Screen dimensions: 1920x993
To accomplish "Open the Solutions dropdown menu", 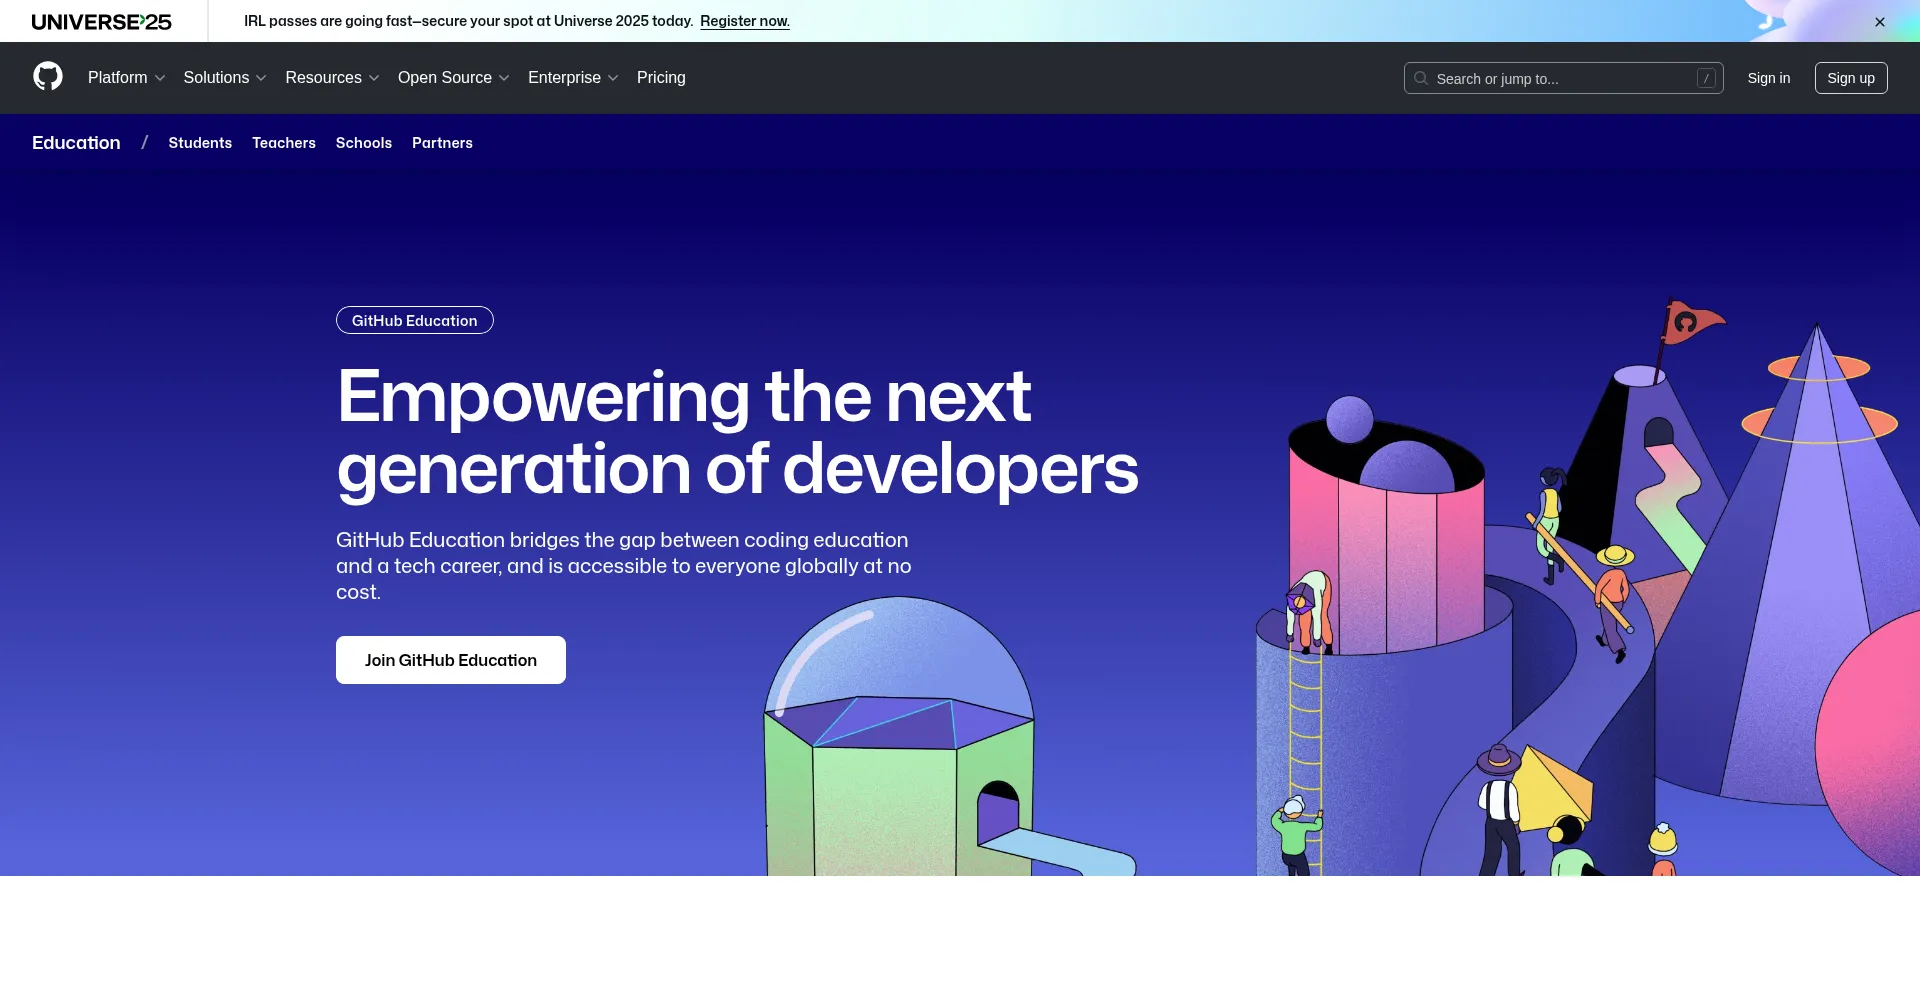I will [224, 78].
